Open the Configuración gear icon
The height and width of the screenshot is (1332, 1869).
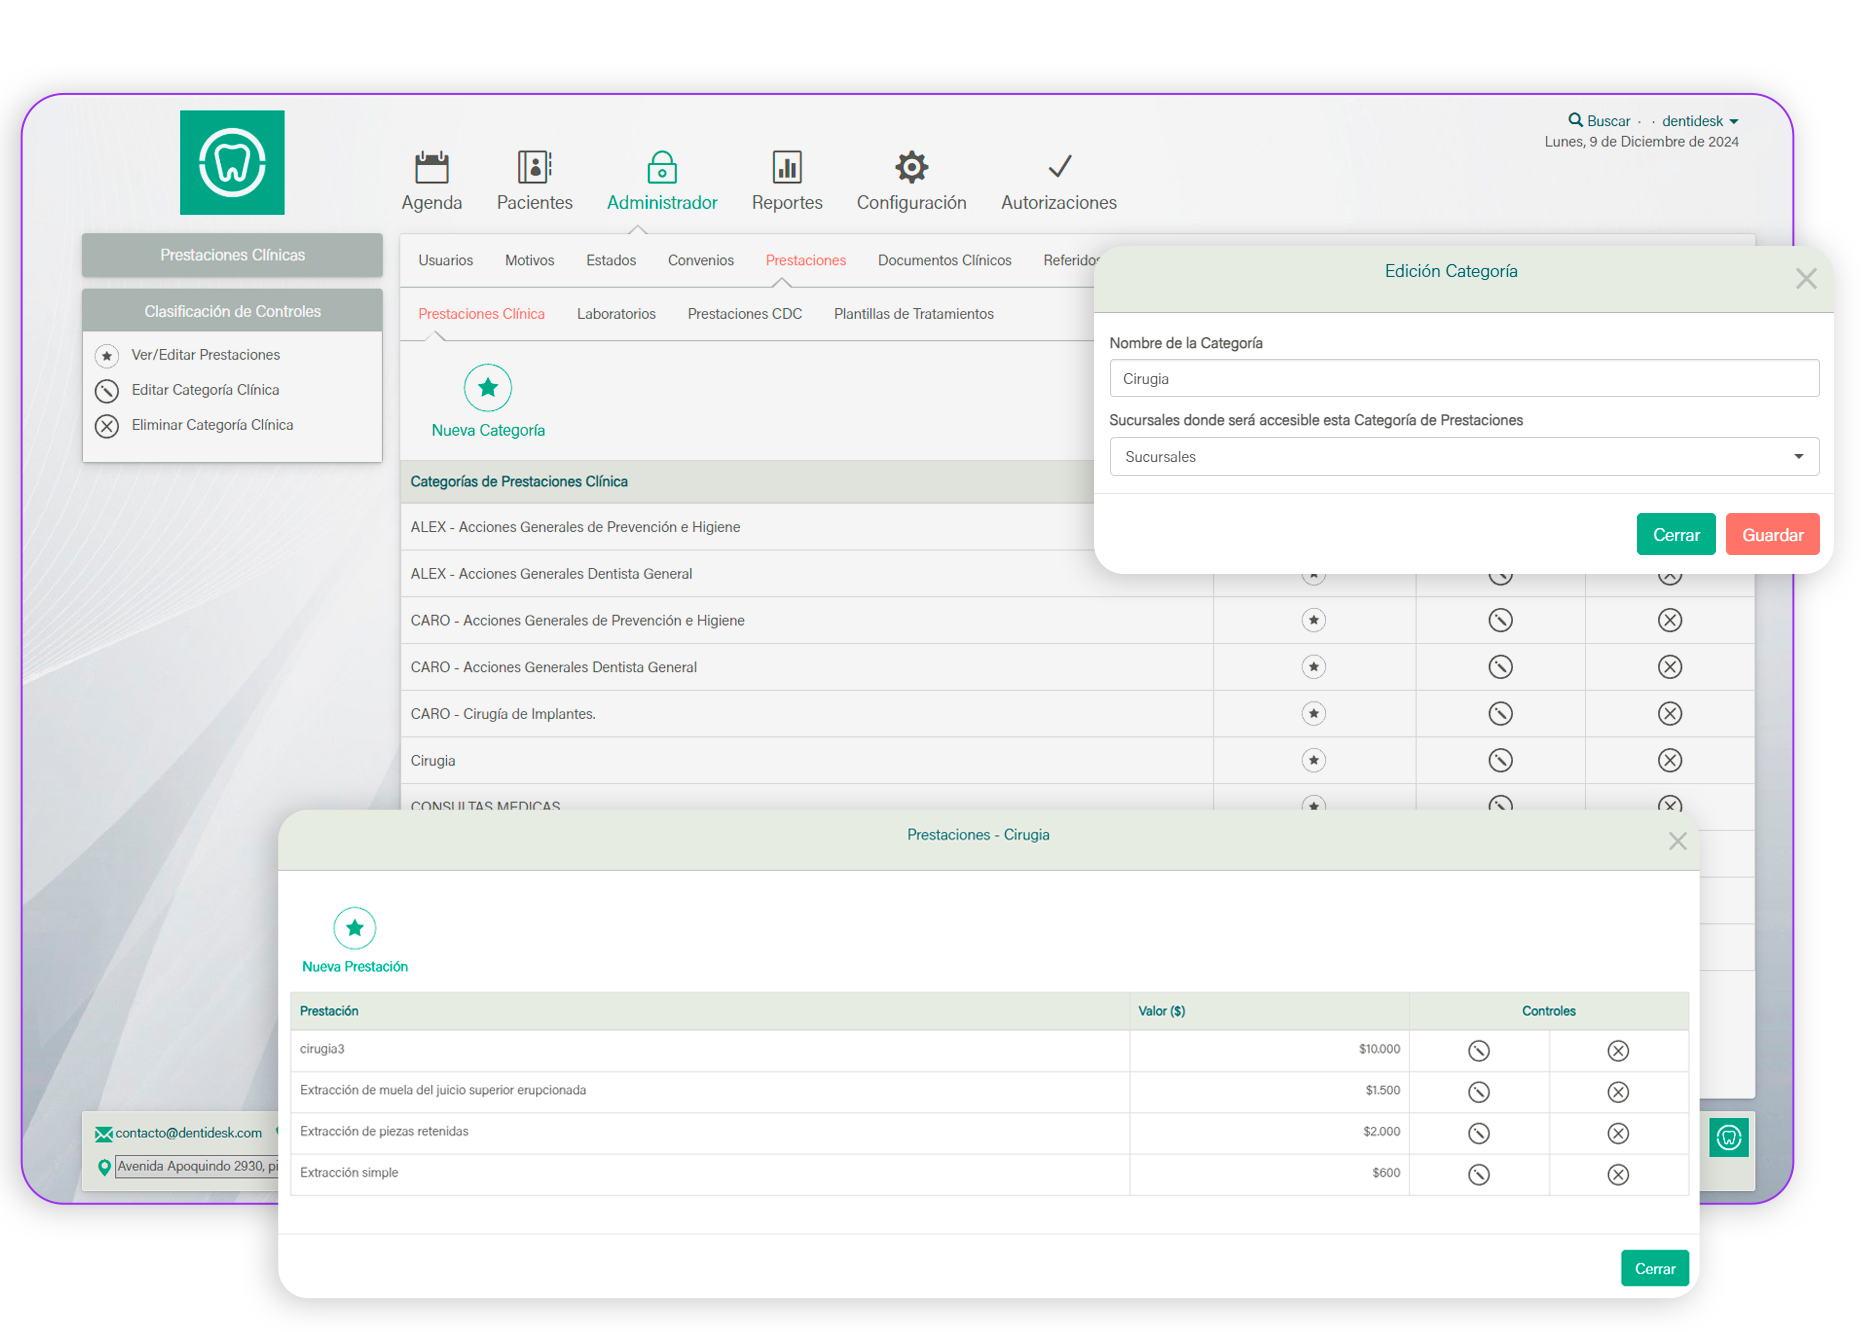[x=911, y=168]
